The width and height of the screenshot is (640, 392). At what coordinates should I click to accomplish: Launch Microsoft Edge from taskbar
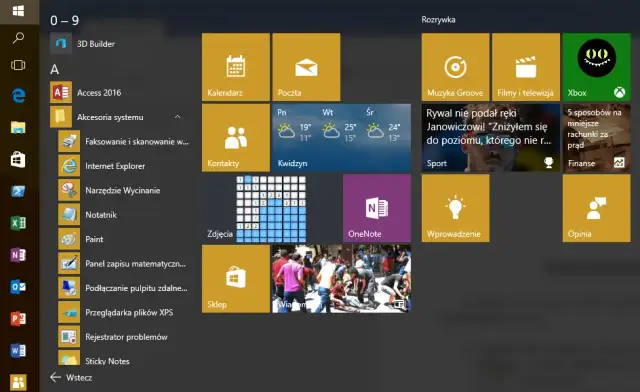[x=18, y=96]
